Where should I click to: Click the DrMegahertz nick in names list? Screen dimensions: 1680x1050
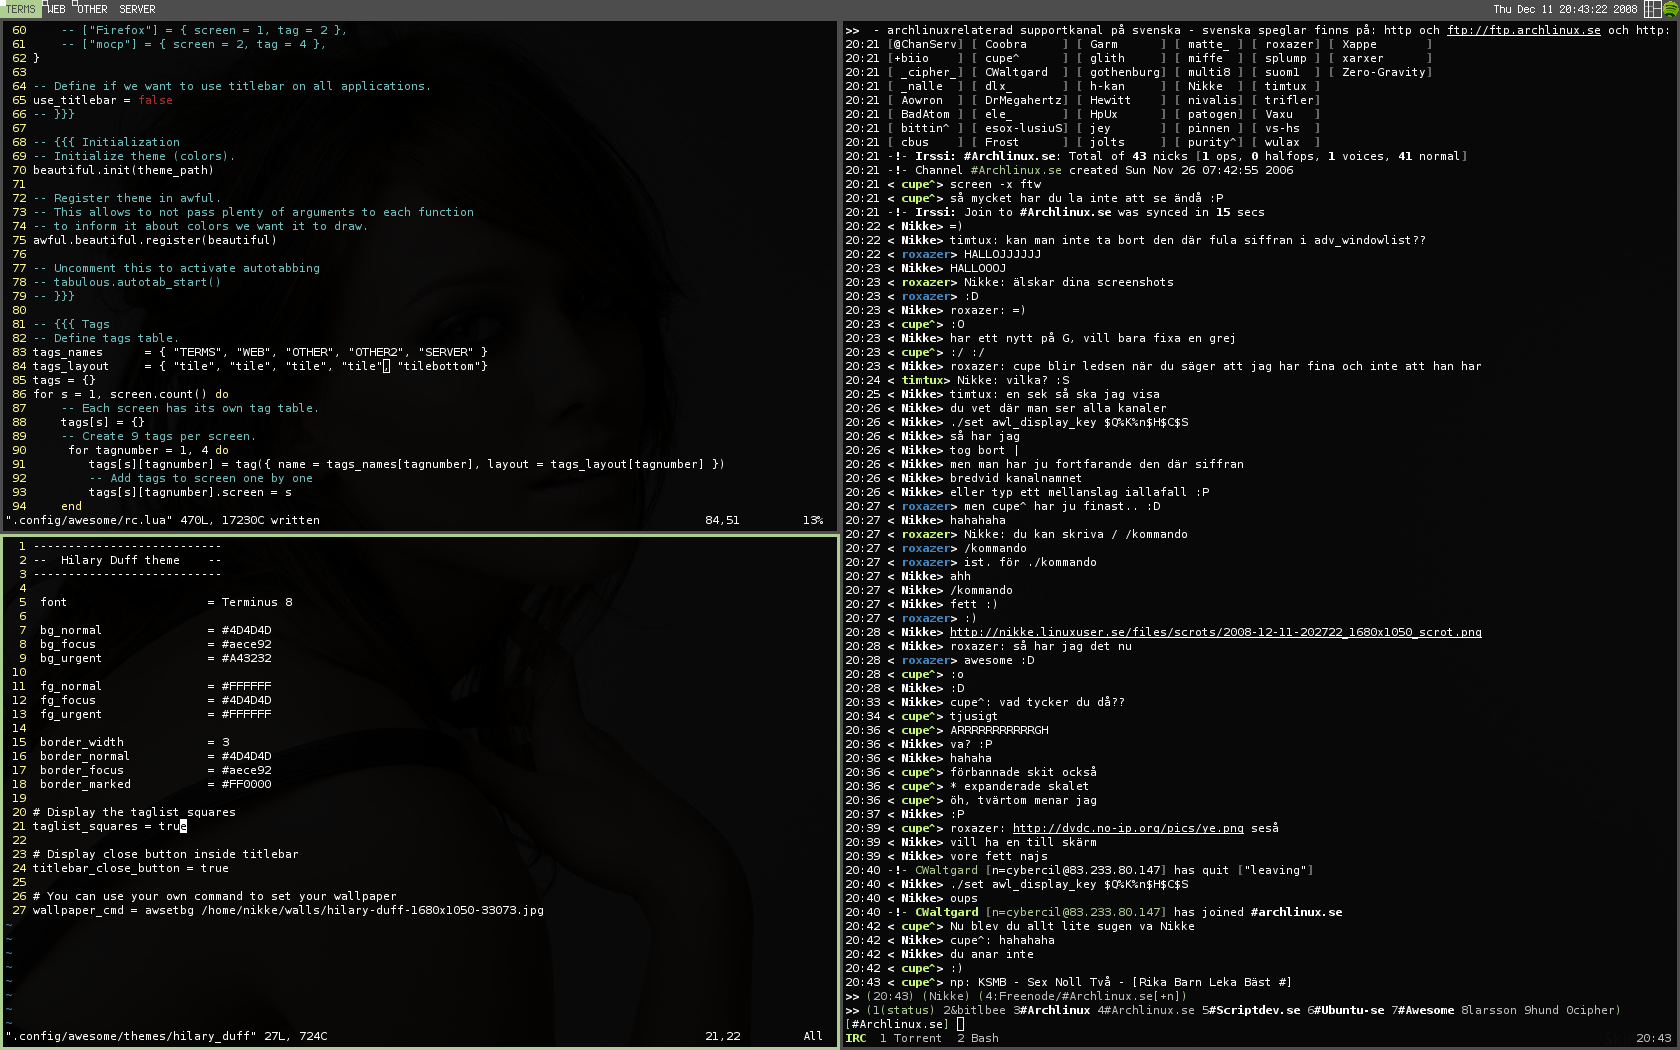pos(1023,100)
